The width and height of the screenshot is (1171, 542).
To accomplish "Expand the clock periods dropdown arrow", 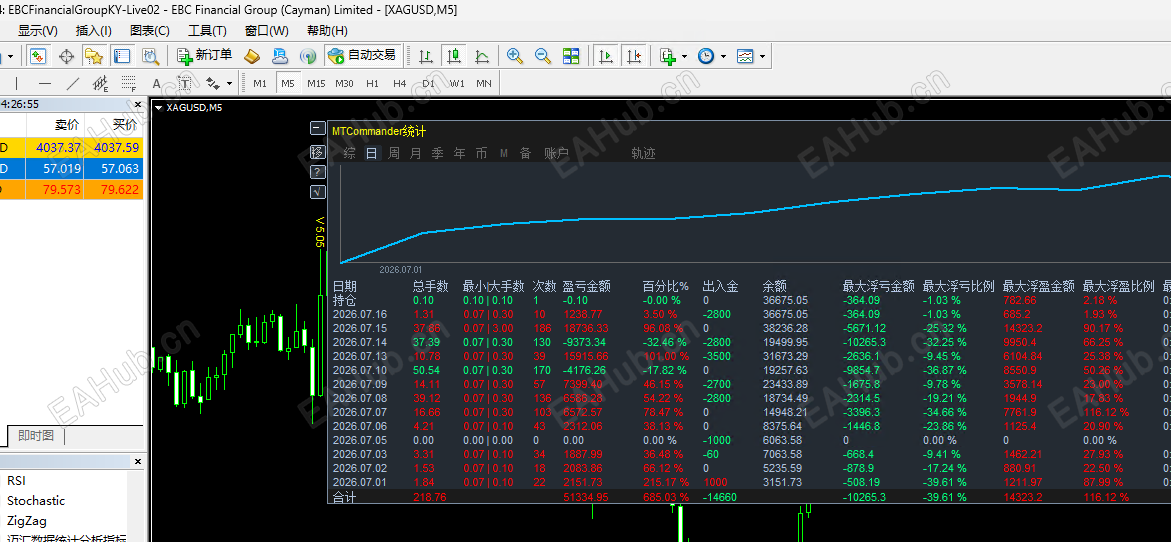I will [724, 57].
